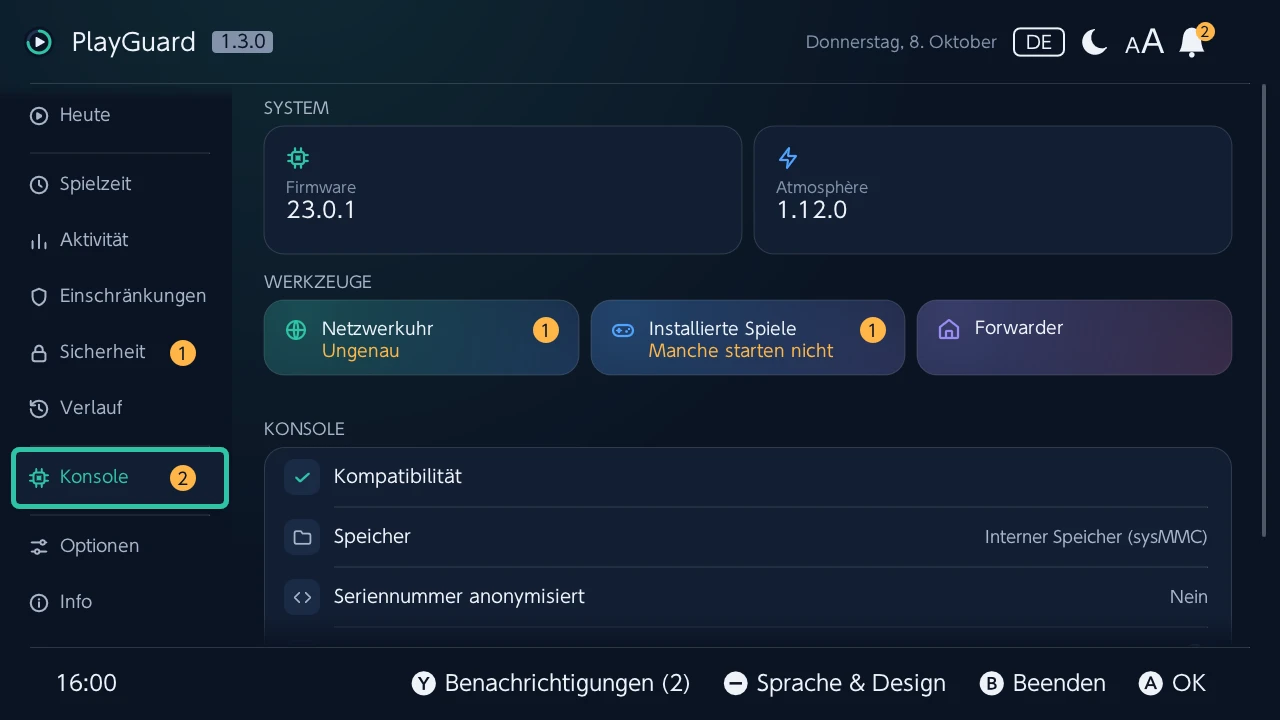Click the Kompatibilität checkmark icon
This screenshot has height=720, width=1280.
(302, 477)
